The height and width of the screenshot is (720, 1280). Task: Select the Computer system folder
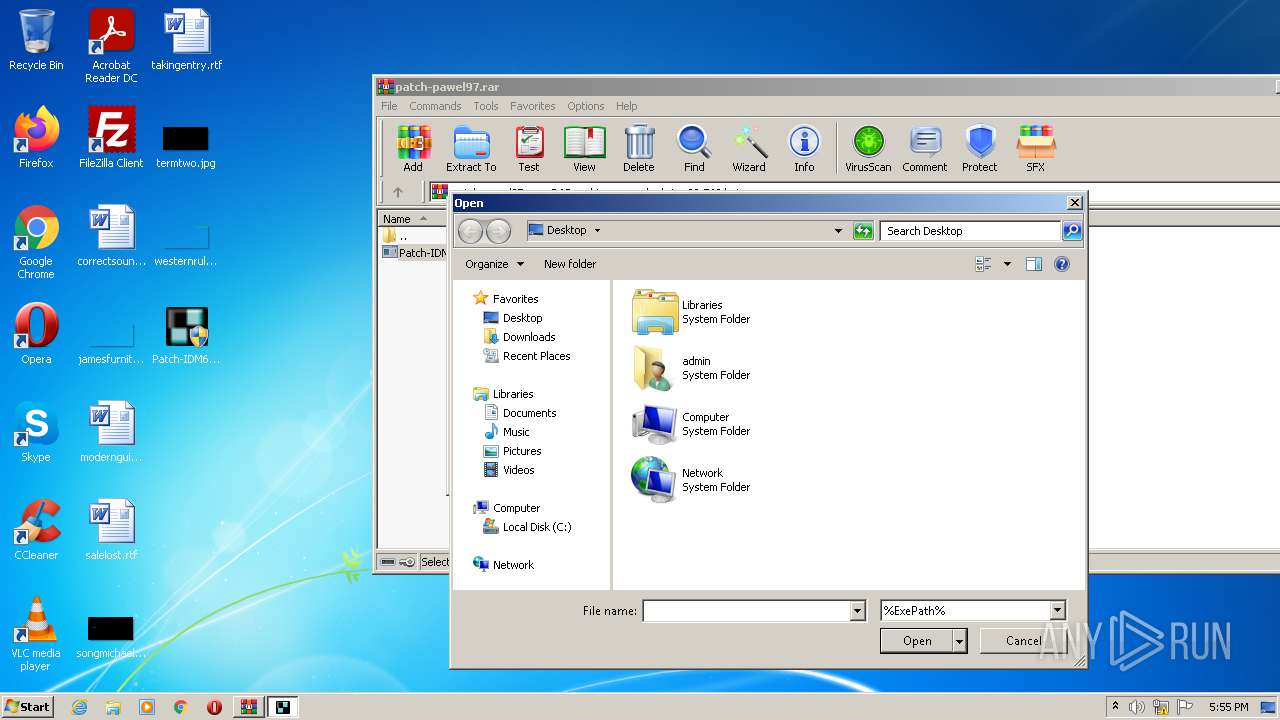(x=692, y=424)
